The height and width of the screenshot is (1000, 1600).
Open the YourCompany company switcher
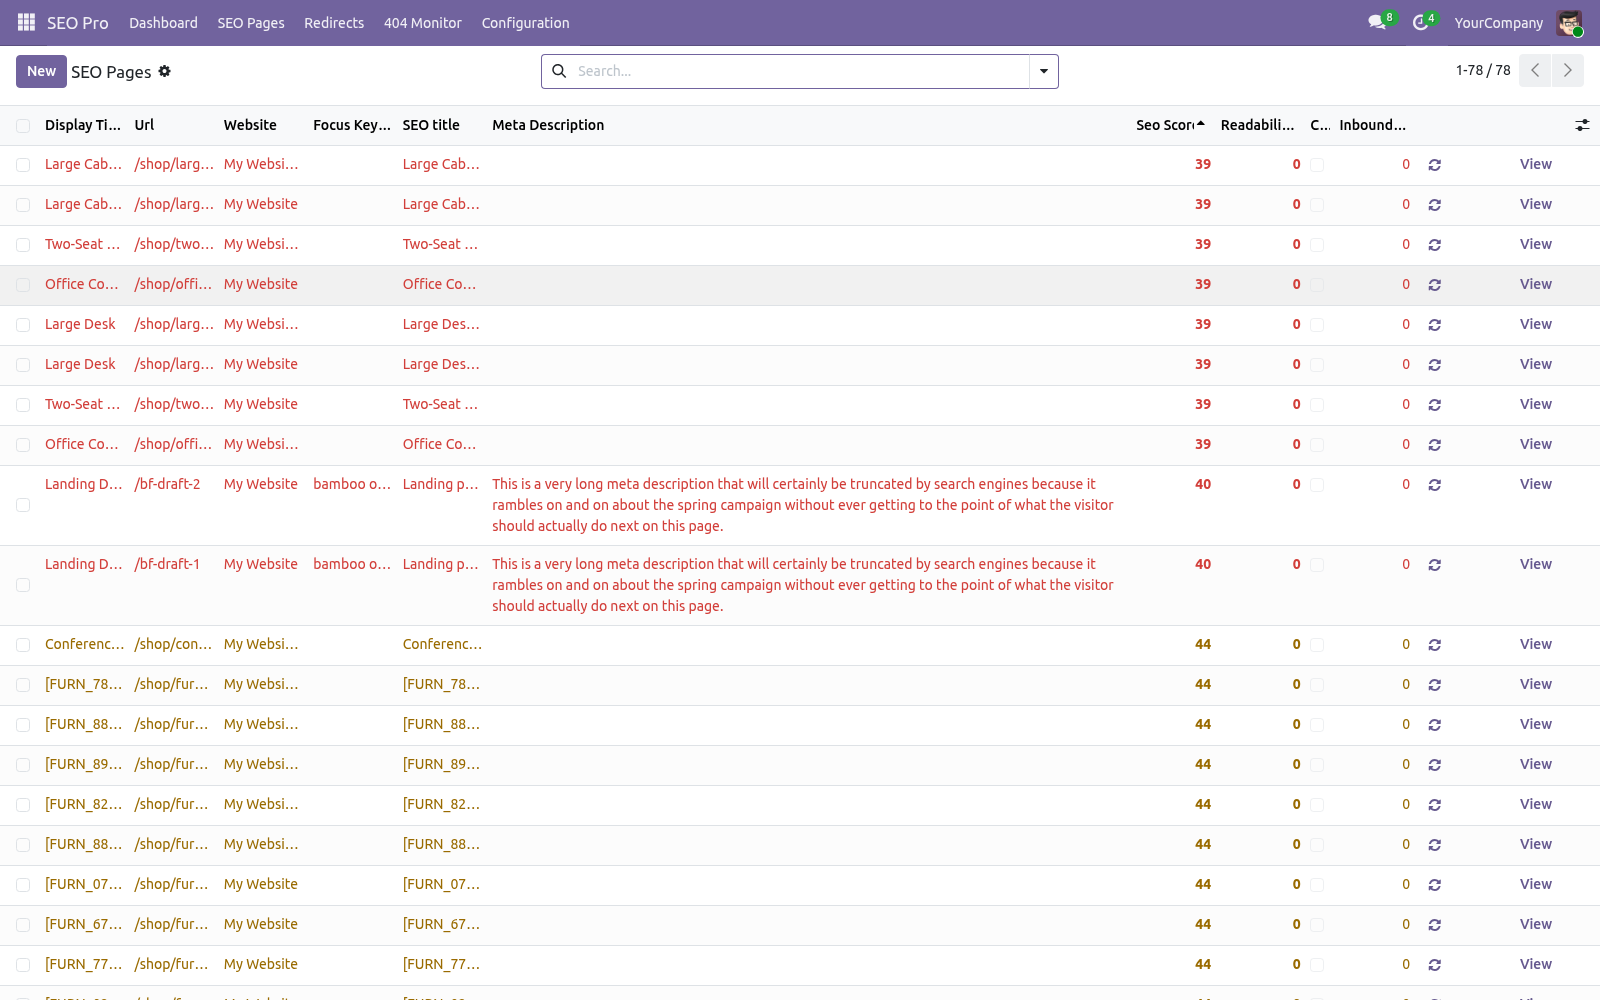(1498, 23)
